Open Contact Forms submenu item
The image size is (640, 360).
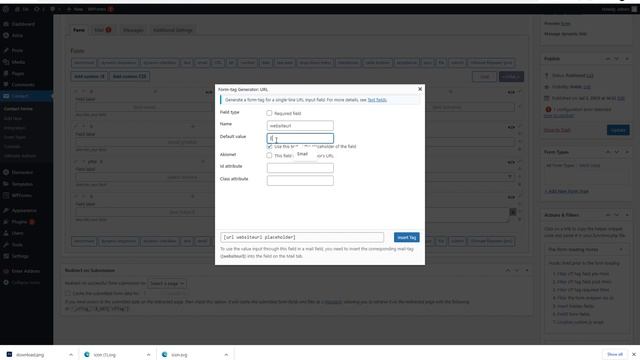tap(18, 109)
